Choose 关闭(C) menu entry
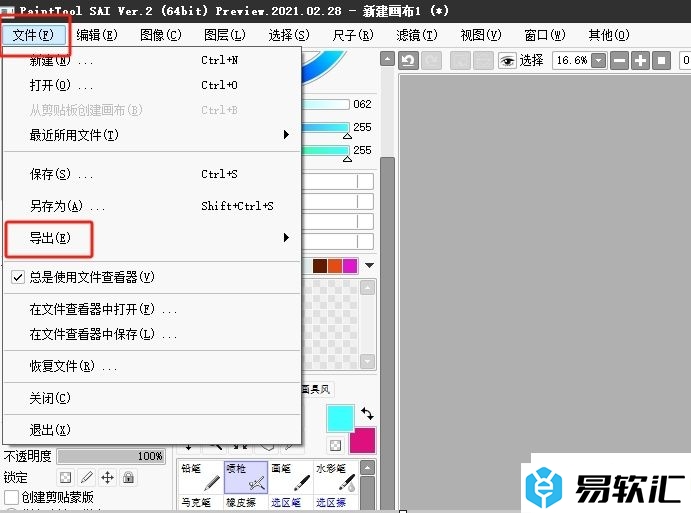The image size is (691, 513). pyautogui.click(x=152, y=398)
